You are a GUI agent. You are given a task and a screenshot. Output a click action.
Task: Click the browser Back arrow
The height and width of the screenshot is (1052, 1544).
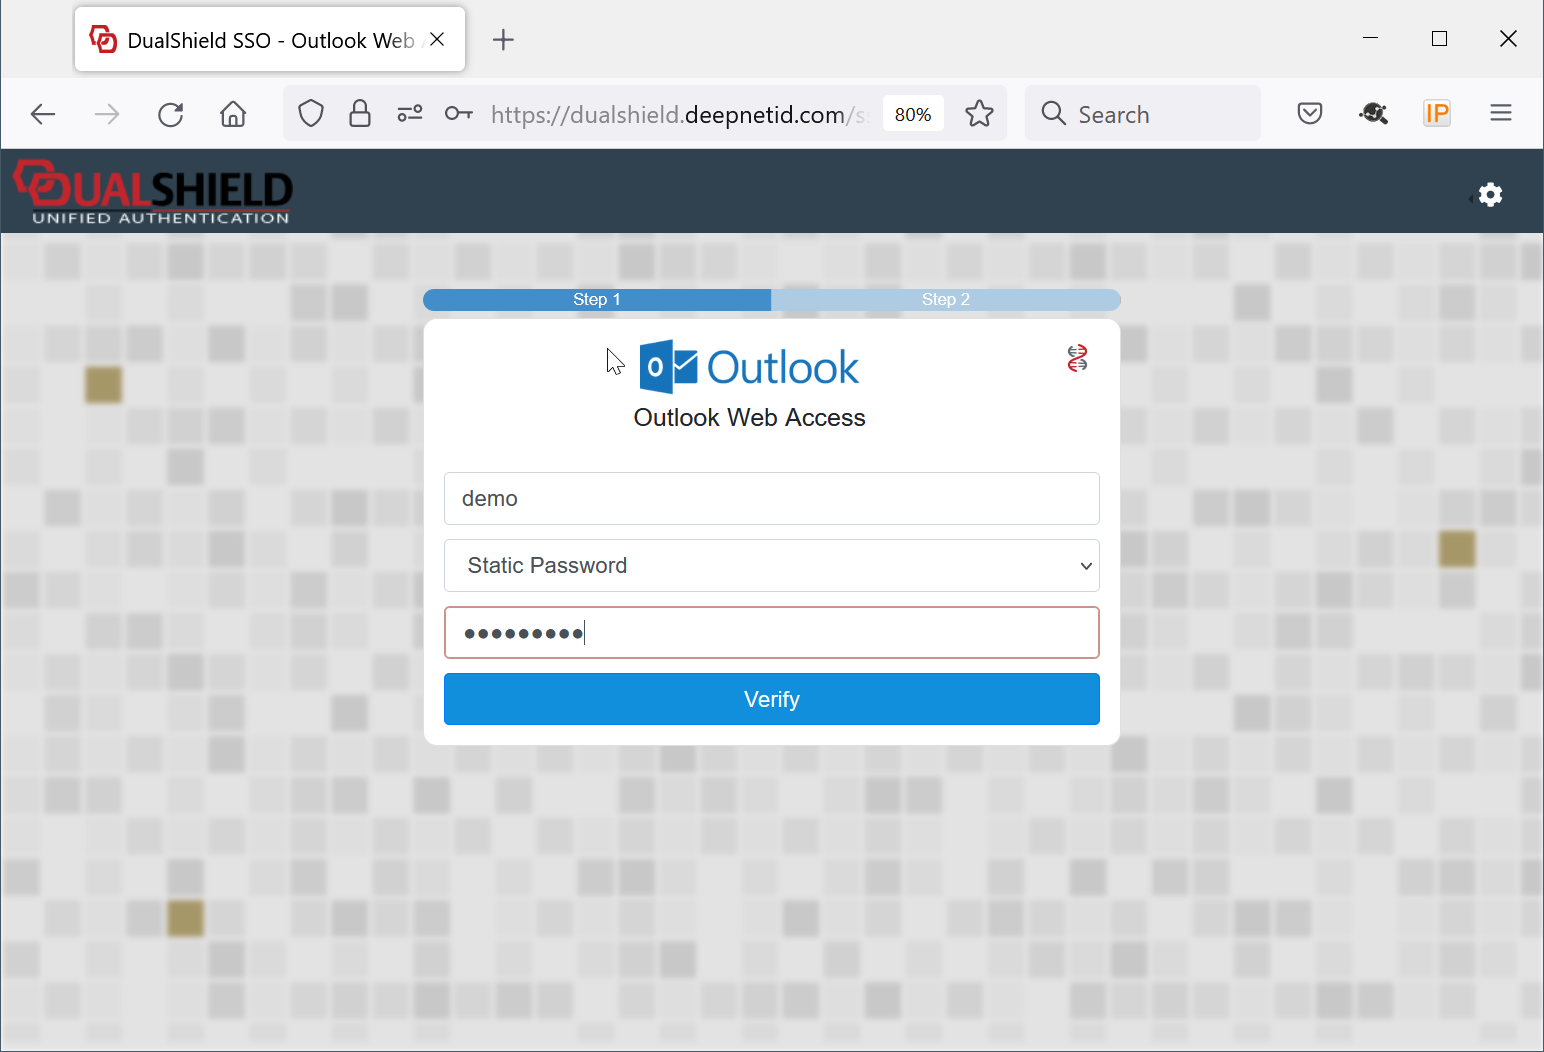pos(43,114)
